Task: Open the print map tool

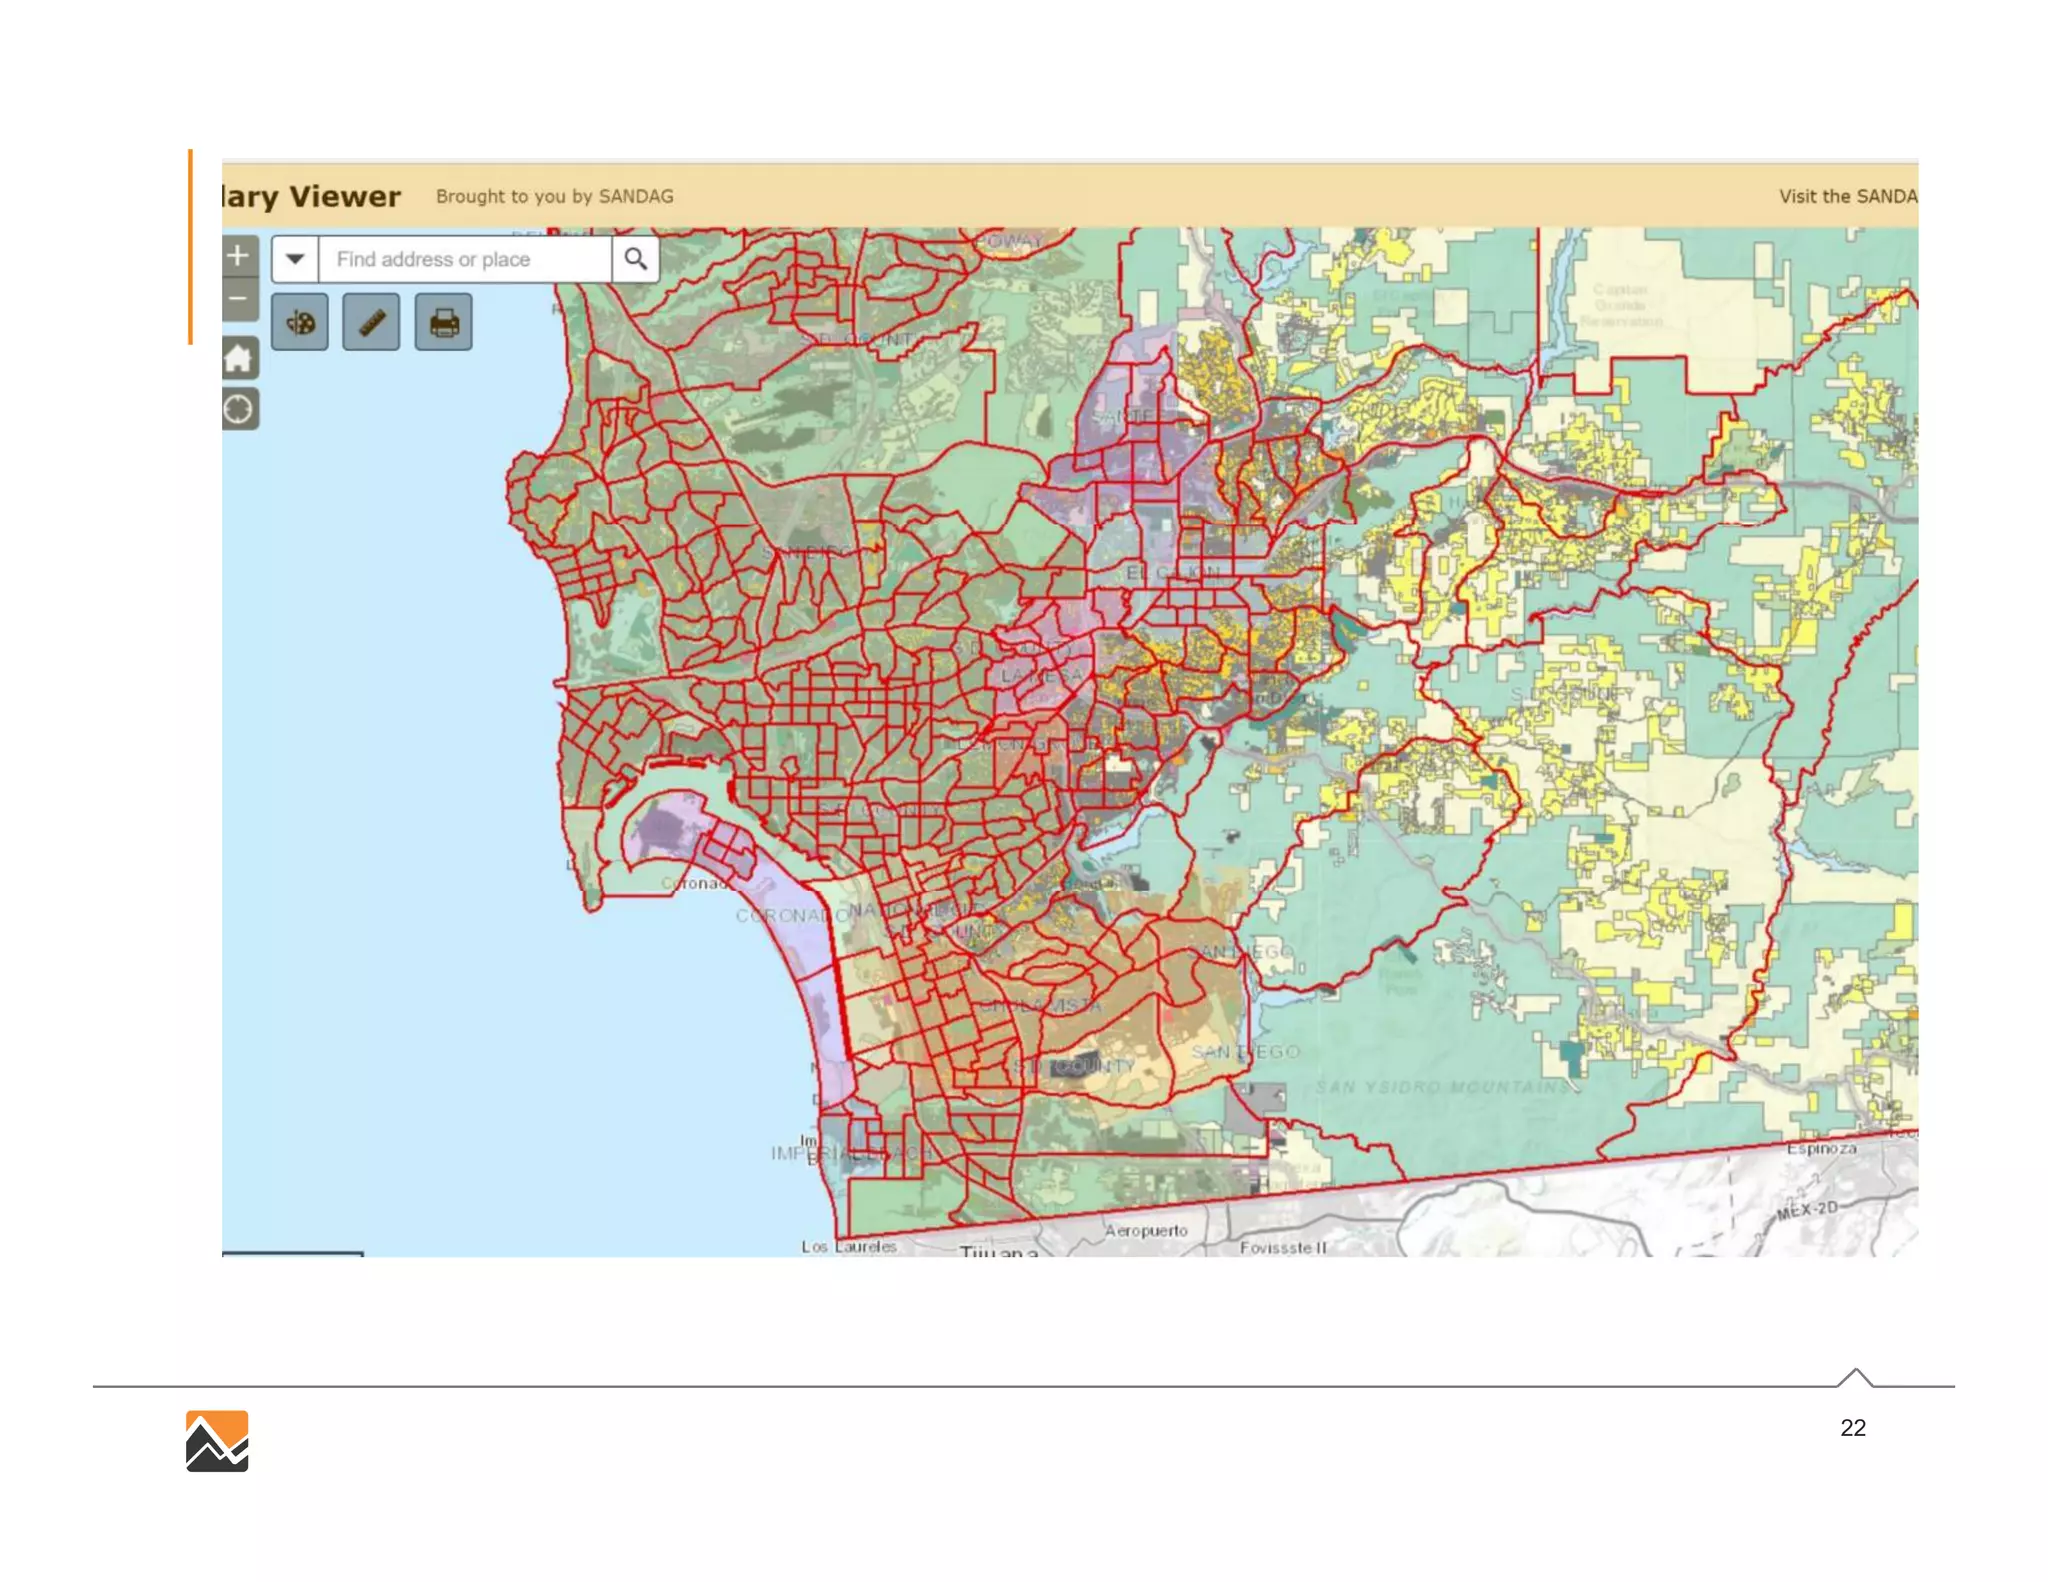Action: (444, 323)
